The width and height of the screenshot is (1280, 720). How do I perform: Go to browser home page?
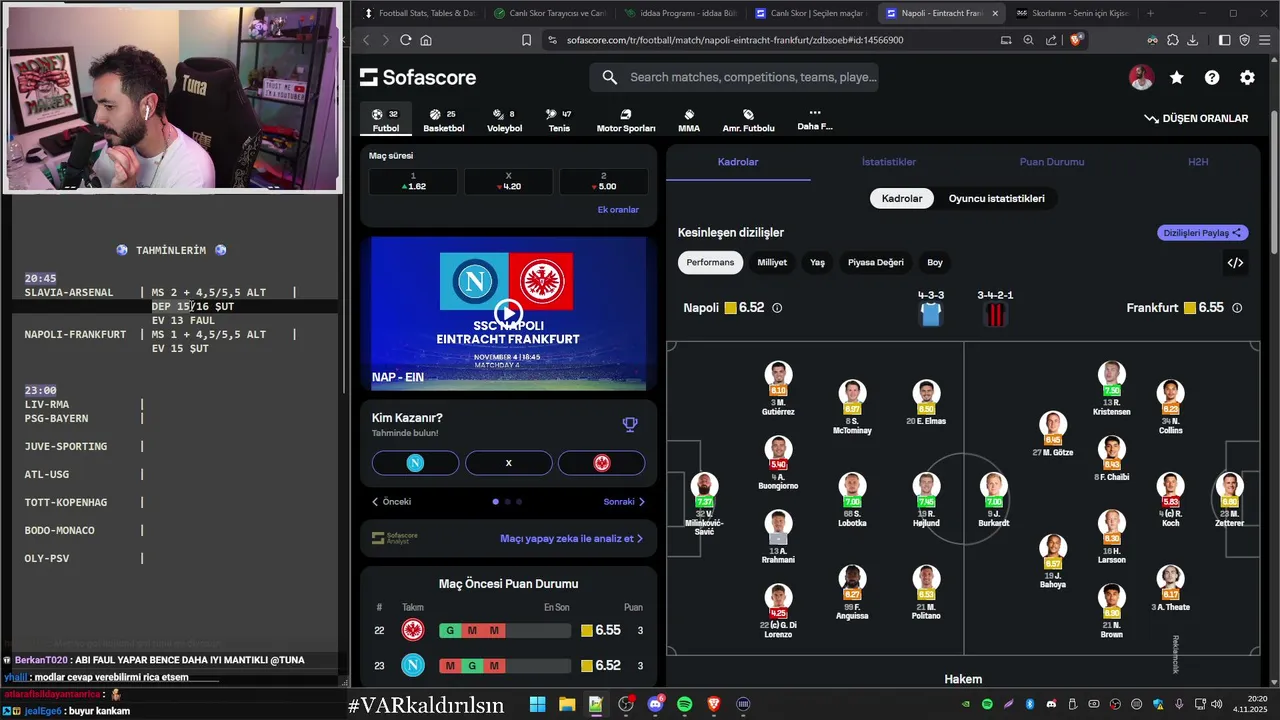(x=426, y=40)
